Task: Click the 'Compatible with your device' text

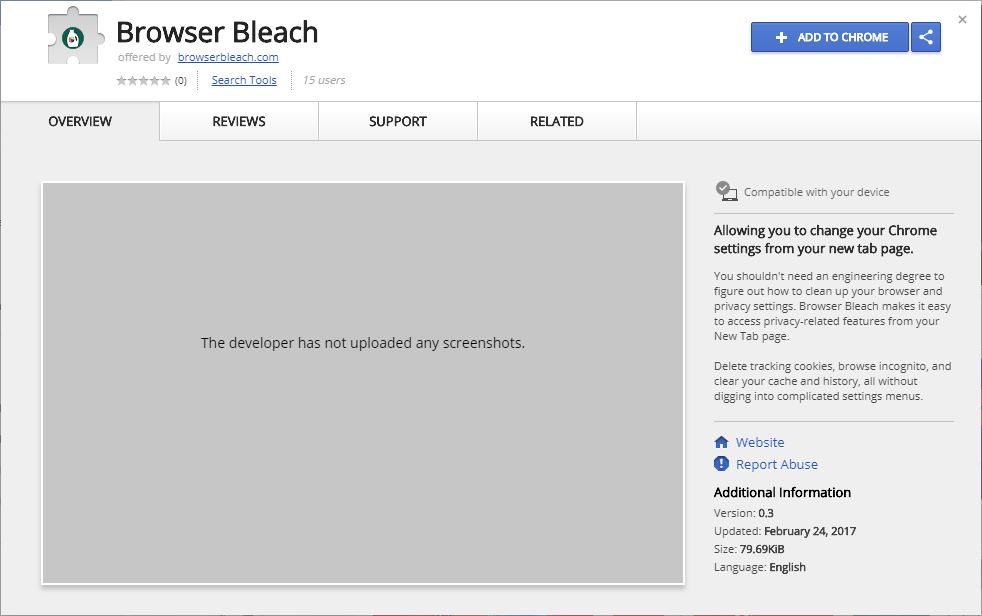Action: point(817,192)
